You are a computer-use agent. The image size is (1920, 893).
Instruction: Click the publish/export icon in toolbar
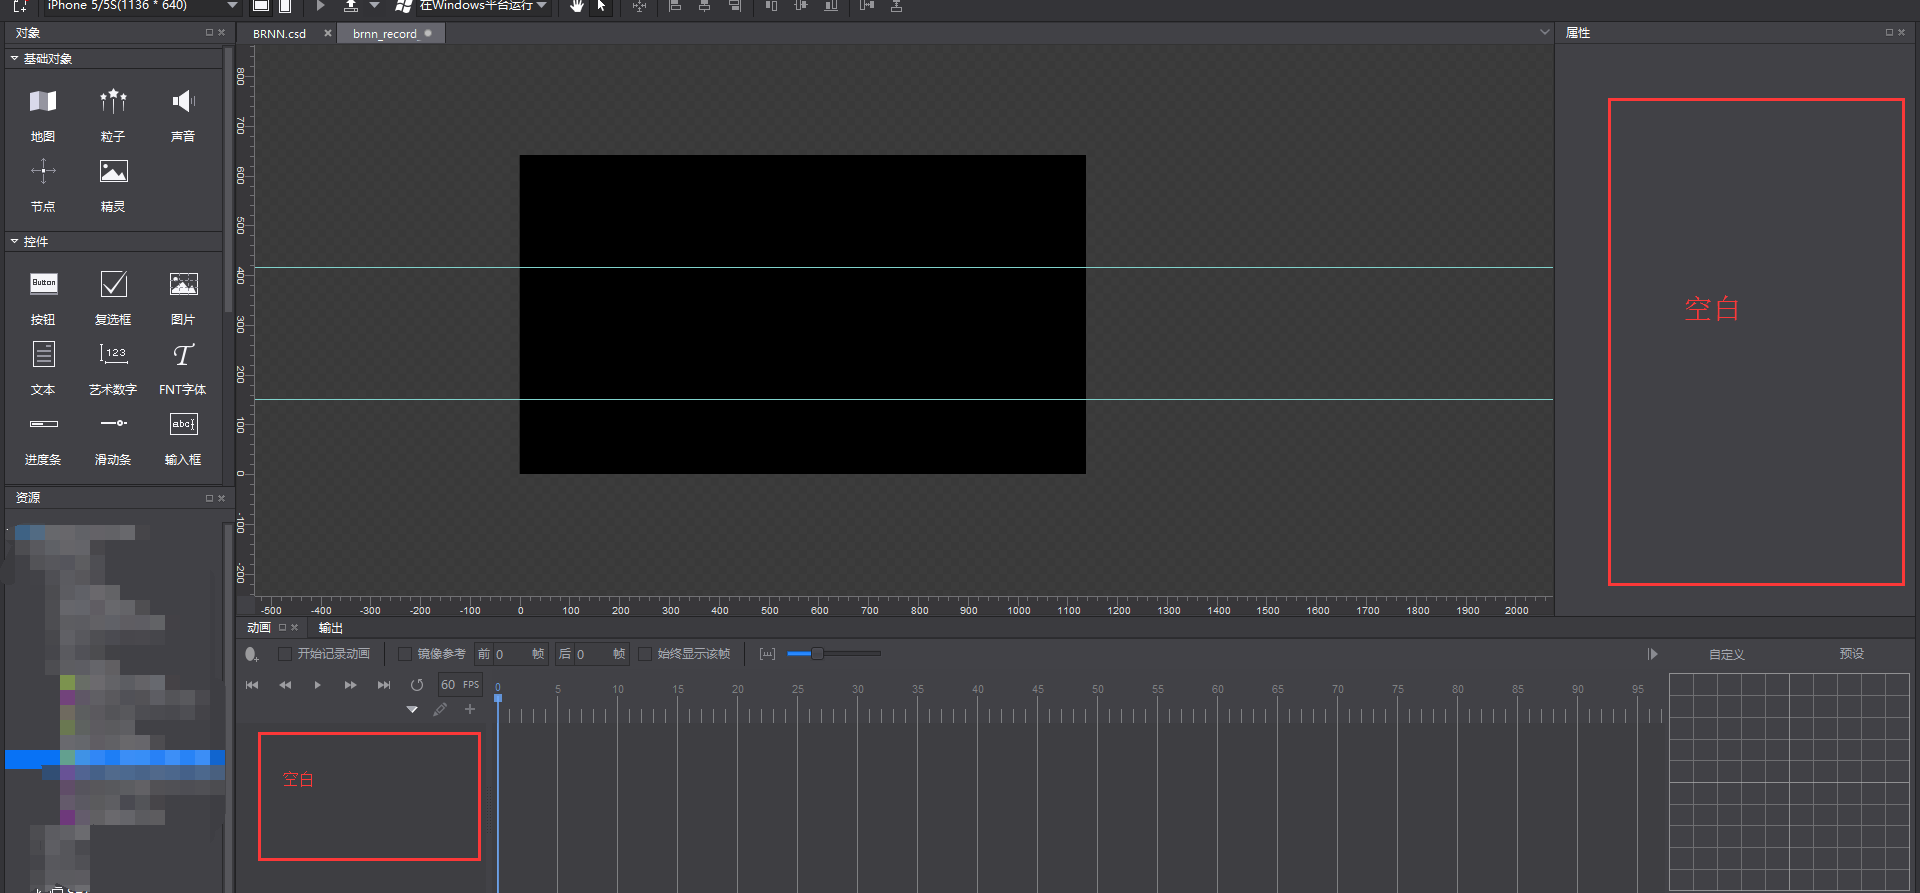pos(351,6)
